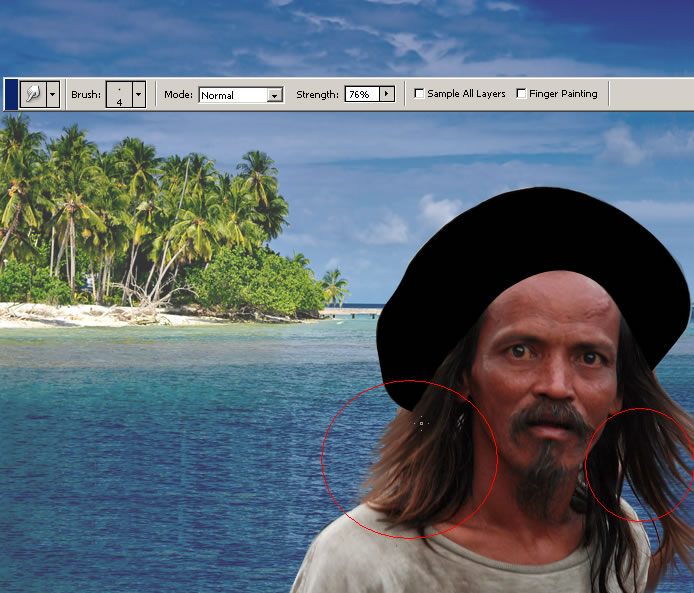This screenshot has height=593, width=694.
Task: Open the tool preset picker arrow
Action: 53,94
